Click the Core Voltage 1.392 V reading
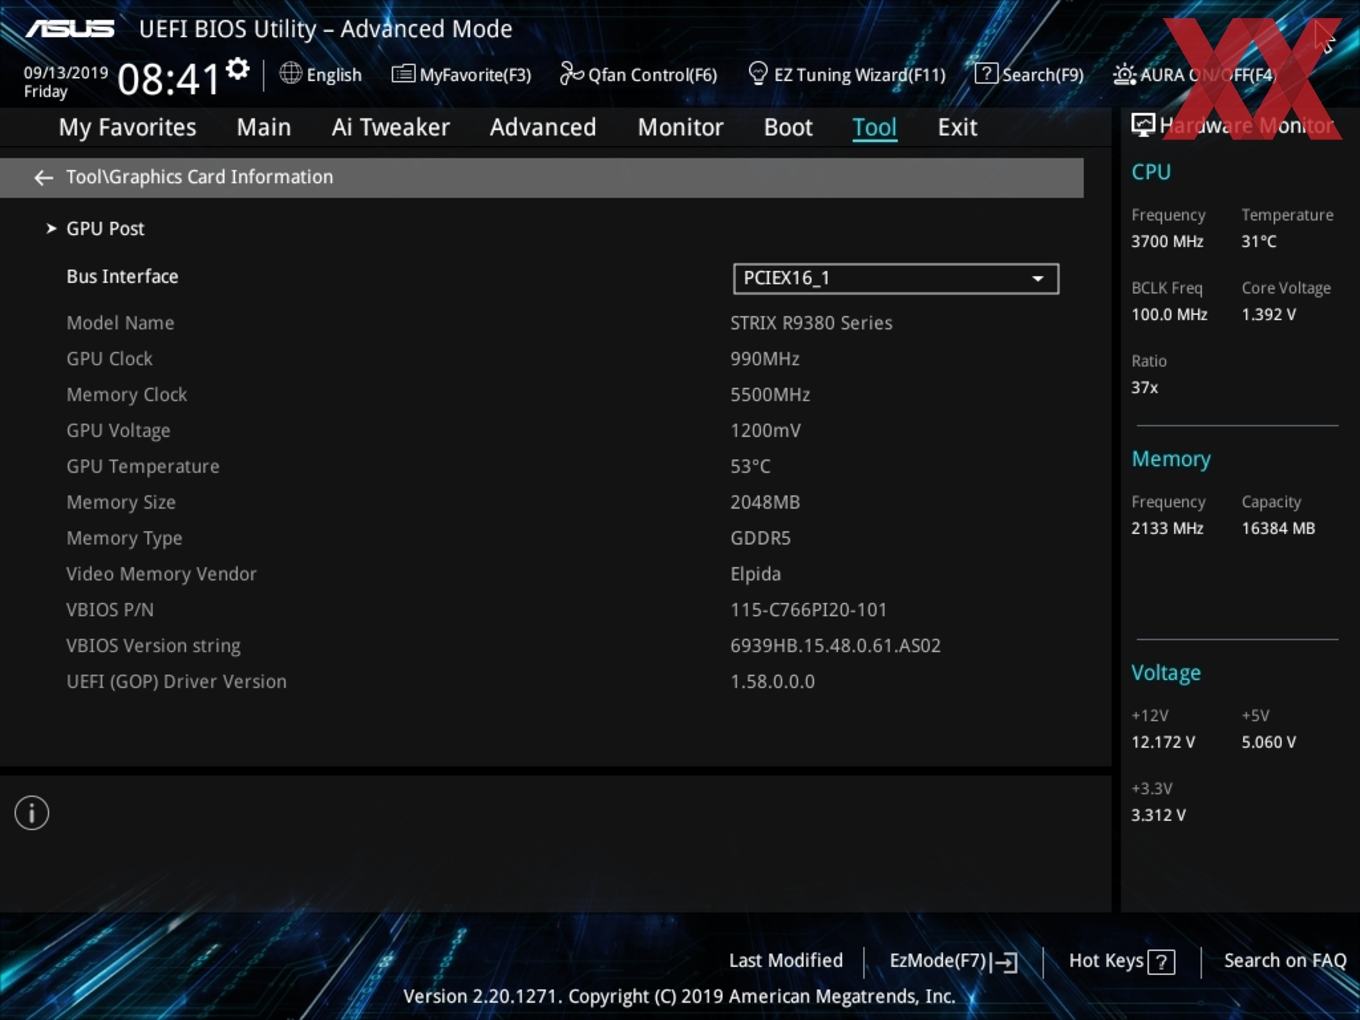Screen dimensions: 1360x1020 pyautogui.click(x=1268, y=315)
